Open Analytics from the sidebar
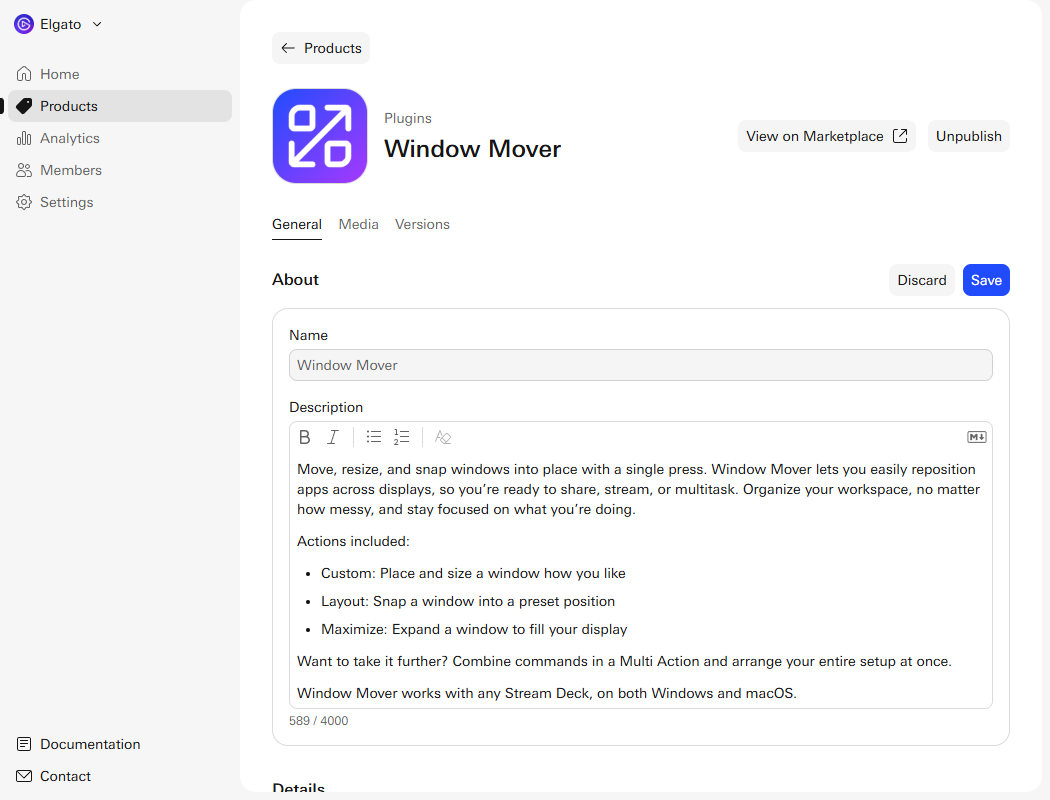This screenshot has height=800, width=1050. pyautogui.click(x=69, y=138)
